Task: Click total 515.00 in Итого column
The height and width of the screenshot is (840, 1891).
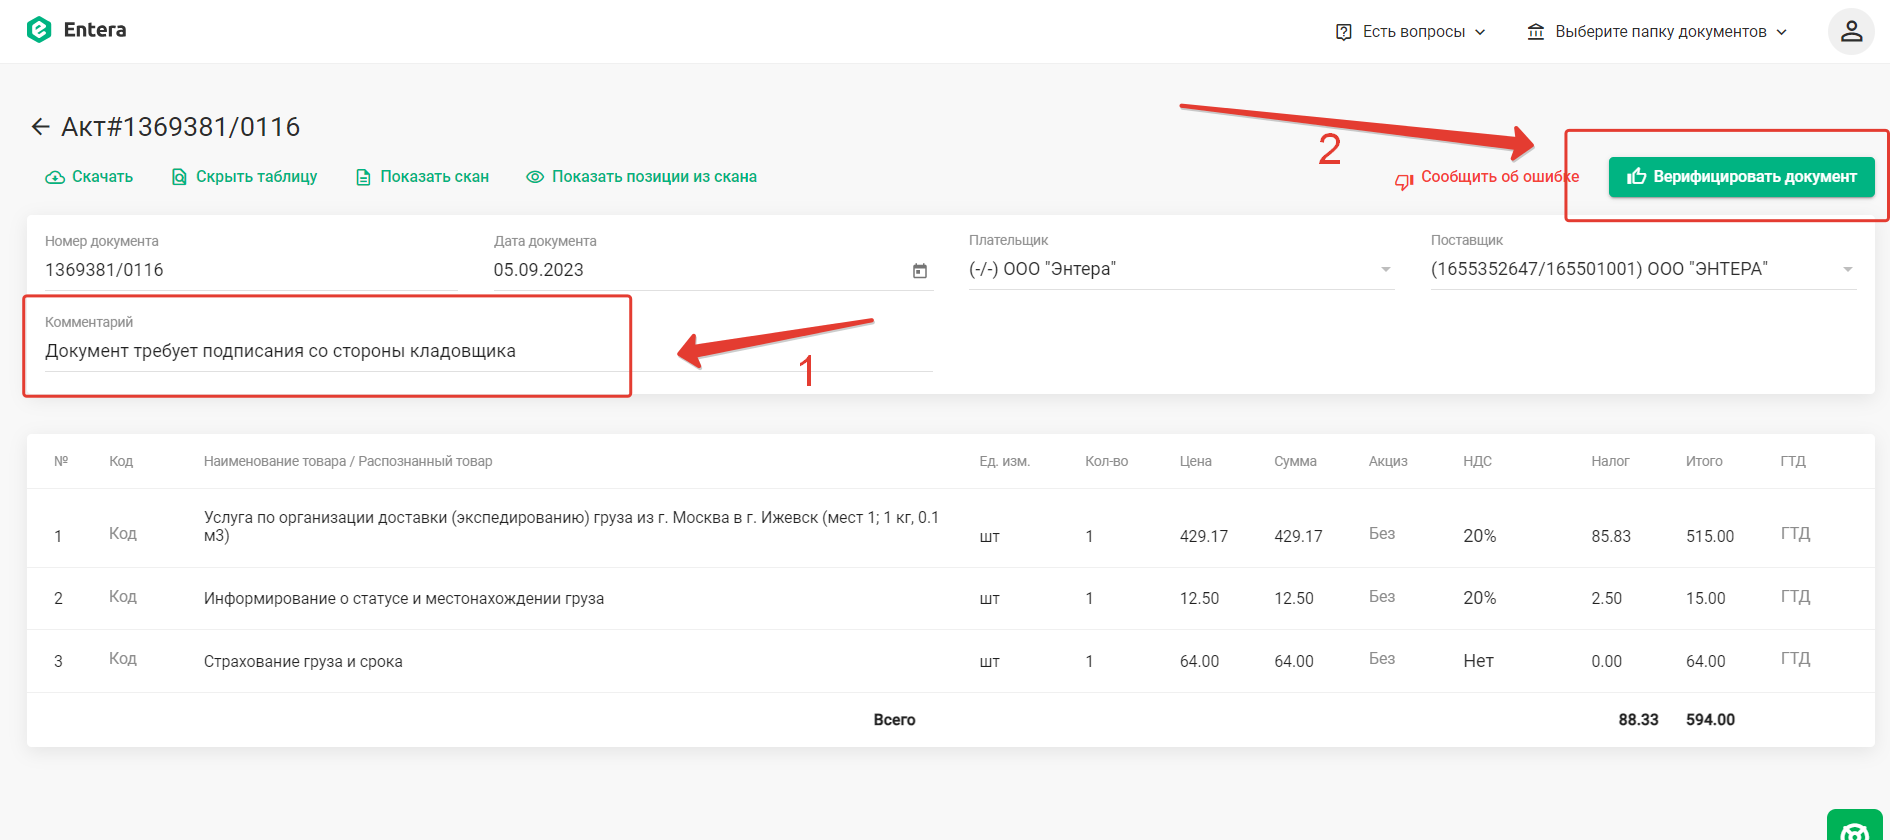Action: [x=1710, y=537]
